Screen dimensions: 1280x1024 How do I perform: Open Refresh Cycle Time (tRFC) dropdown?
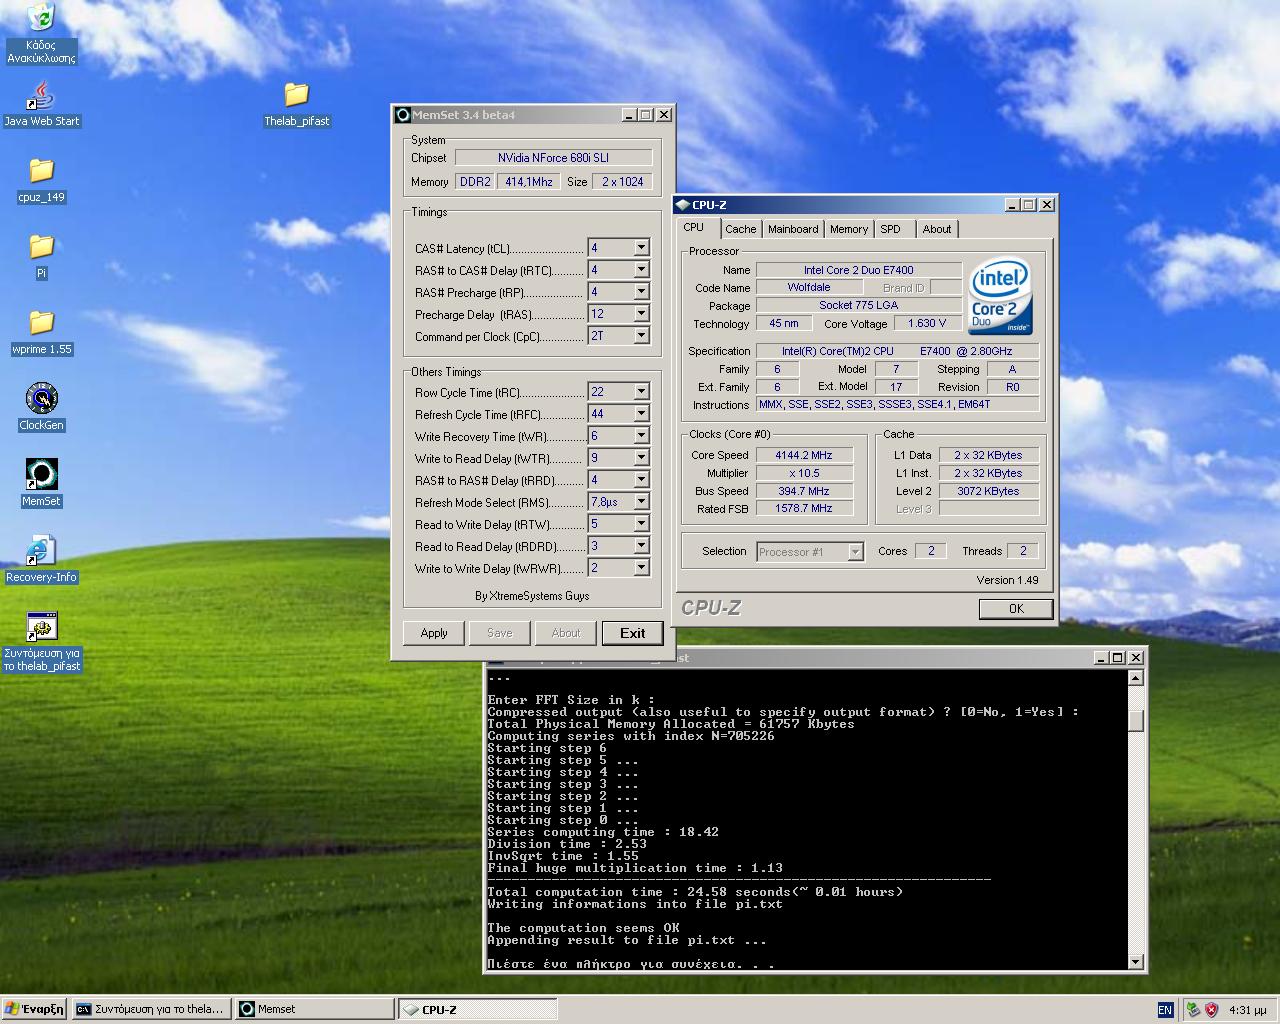coord(641,414)
